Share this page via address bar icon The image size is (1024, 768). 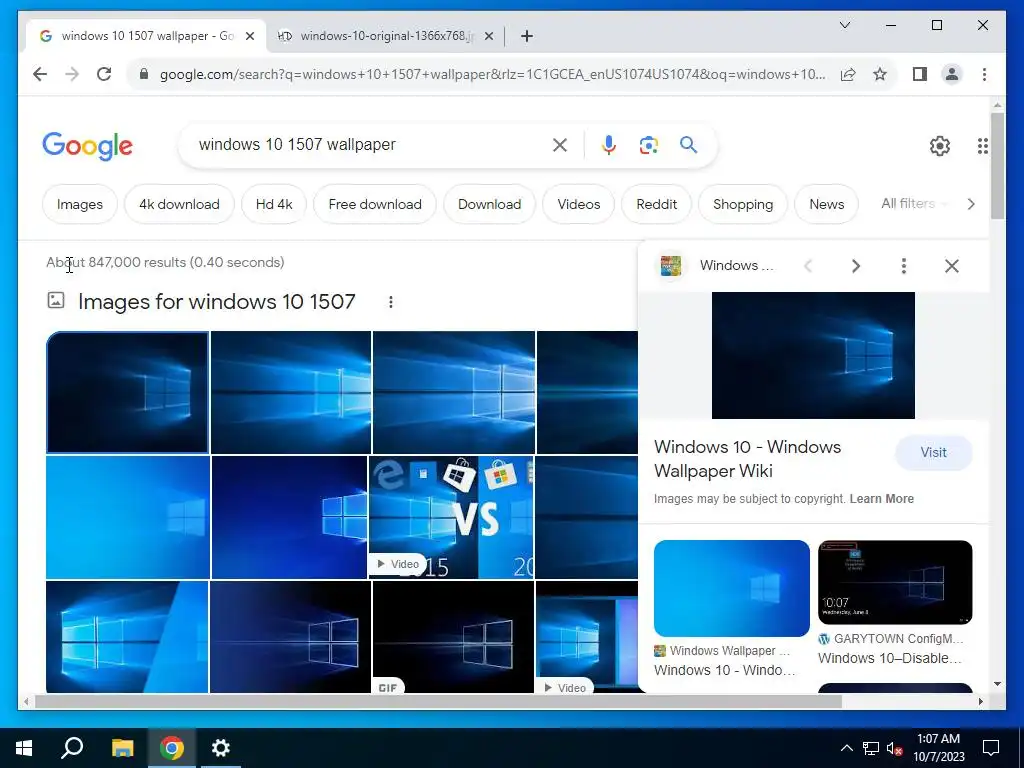(x=848, y=74)
